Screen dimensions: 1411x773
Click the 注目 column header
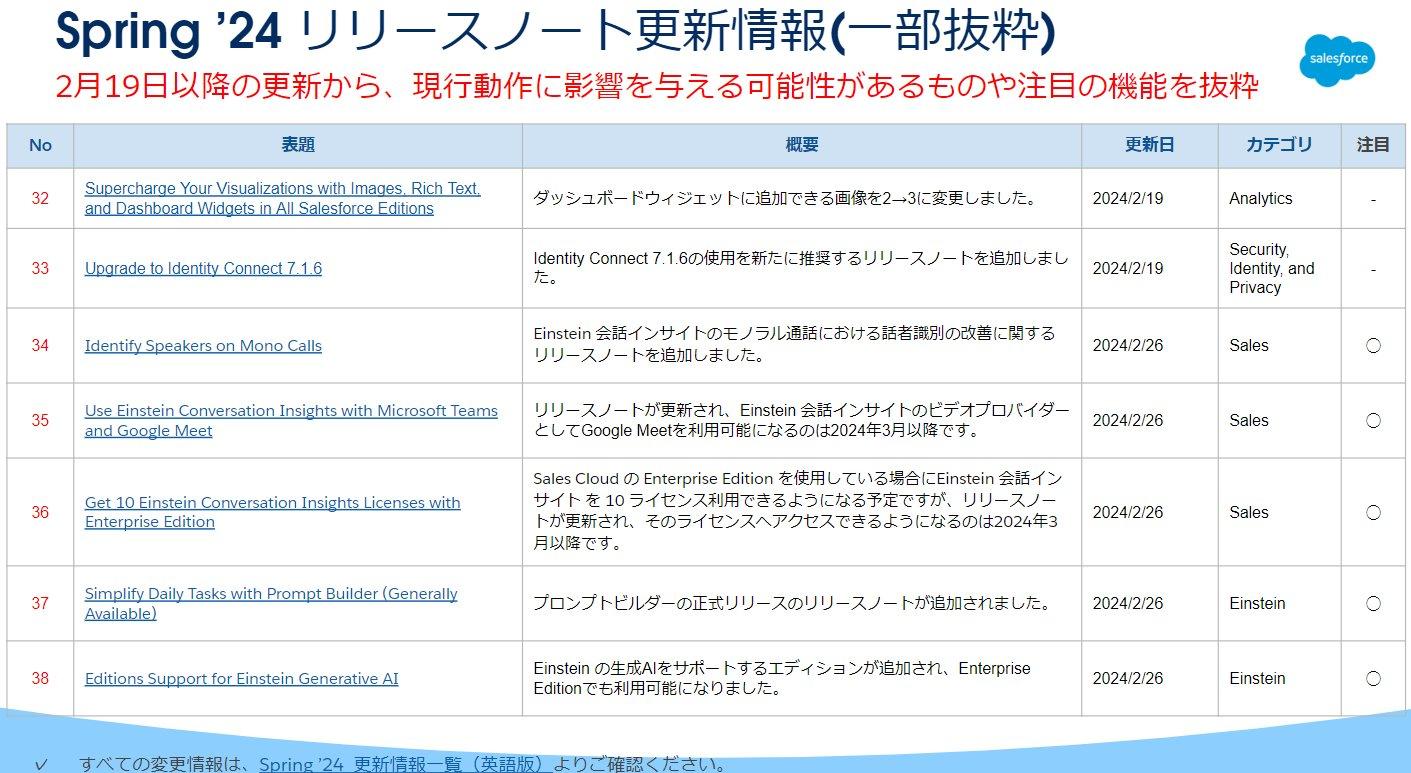point(1373,145)
